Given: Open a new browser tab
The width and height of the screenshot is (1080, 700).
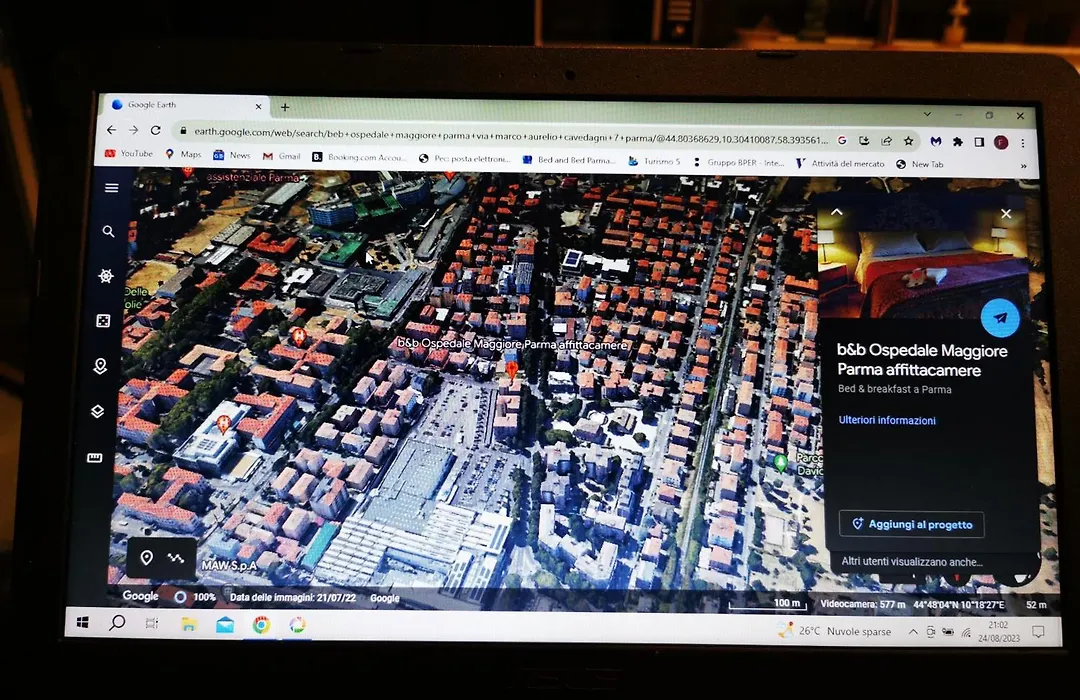Looking at the screenshot, I should coord(284,107).
